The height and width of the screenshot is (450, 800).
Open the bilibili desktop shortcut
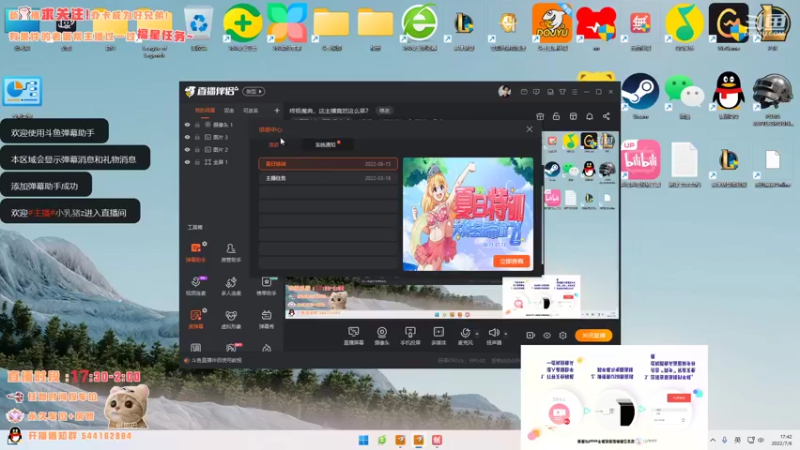pos(640,162)
